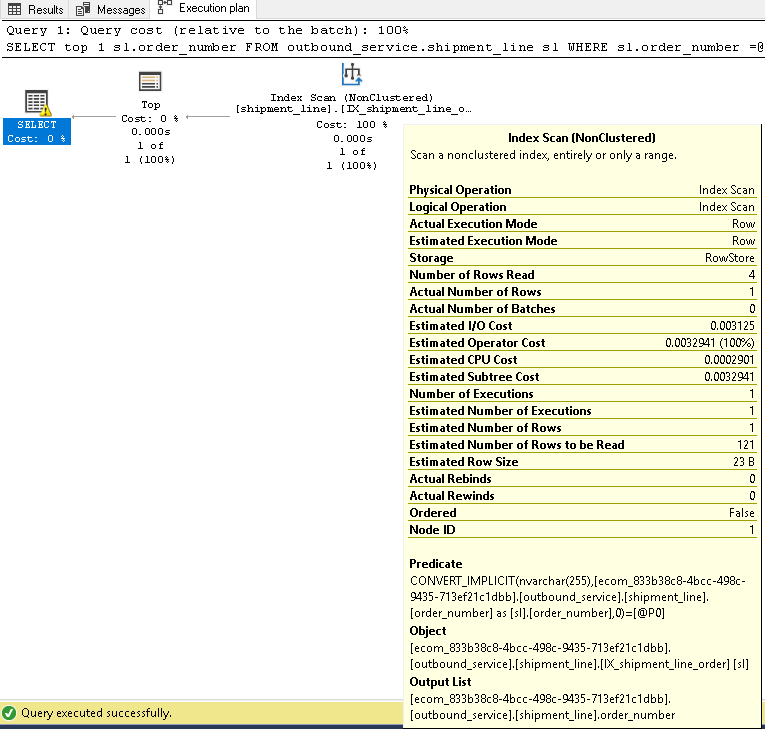The width and height of the screenshot is (765, 729).
Task: Click the 'Physical Operation' tooltip row
Action: pyautogui.click(x=582, y=190)
